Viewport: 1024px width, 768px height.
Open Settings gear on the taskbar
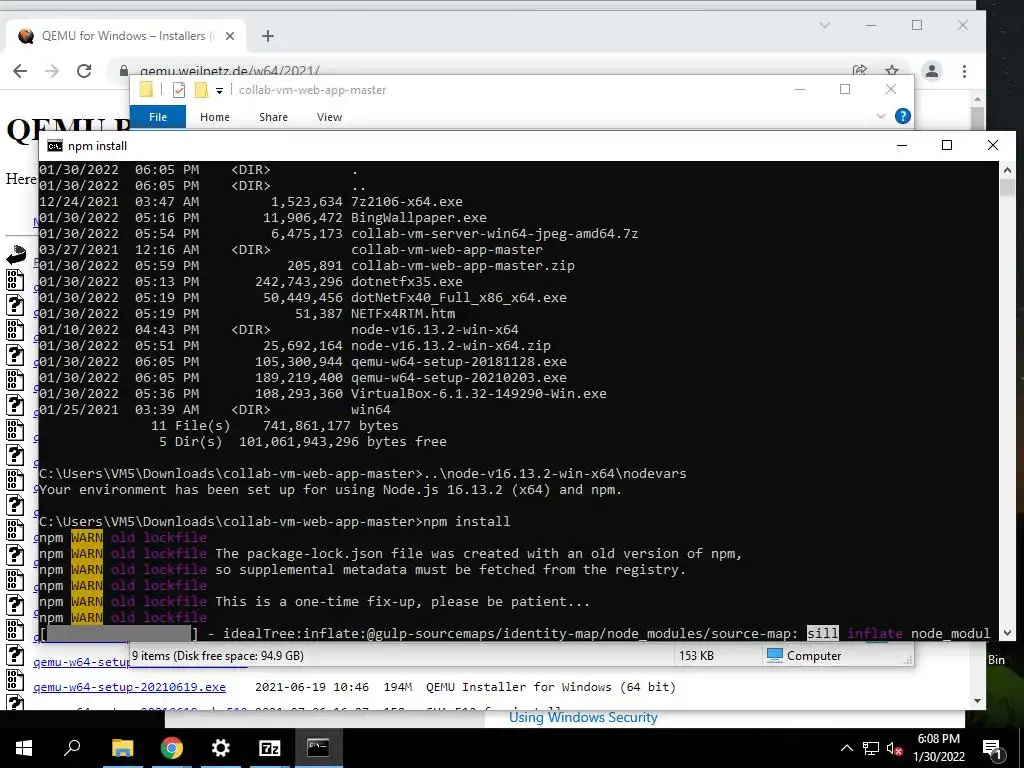(221, 748)
